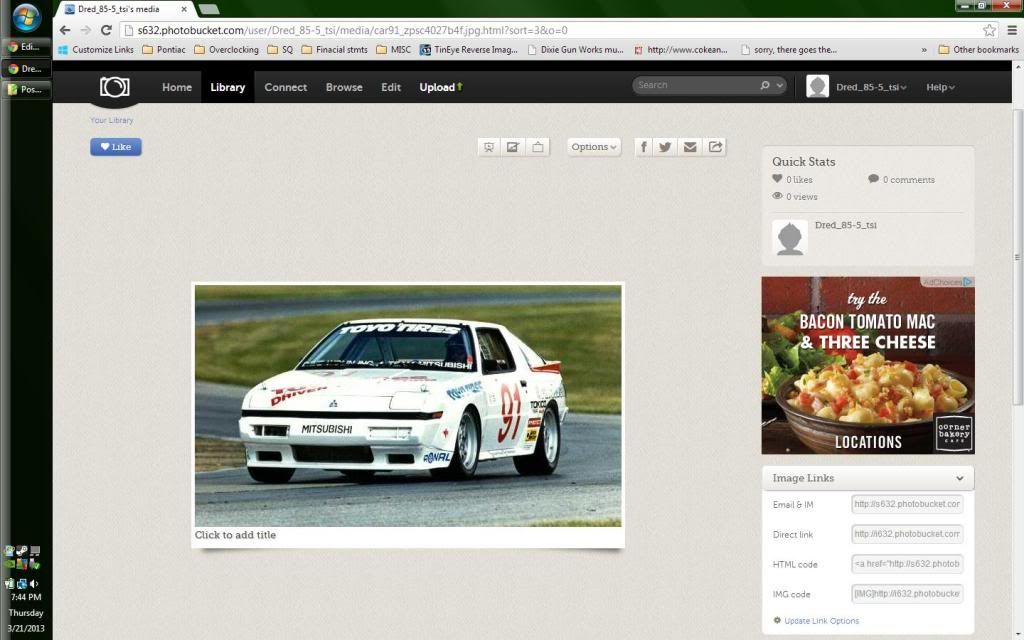Viewport: 1024px width, 640px height.
Task: Share the photo by email icon
Action: pyautogui.click(x=690, y=147)
